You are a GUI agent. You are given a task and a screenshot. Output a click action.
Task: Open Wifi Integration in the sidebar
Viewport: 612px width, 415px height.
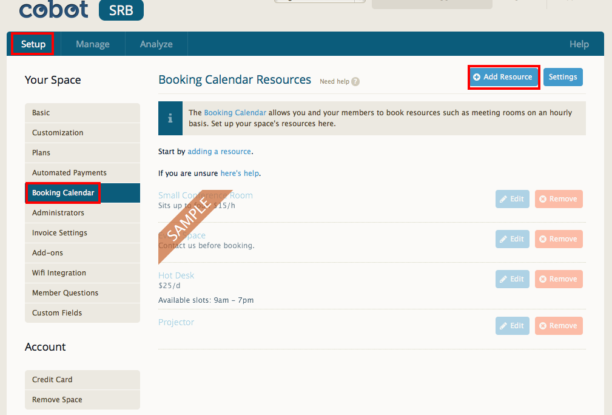82,273
